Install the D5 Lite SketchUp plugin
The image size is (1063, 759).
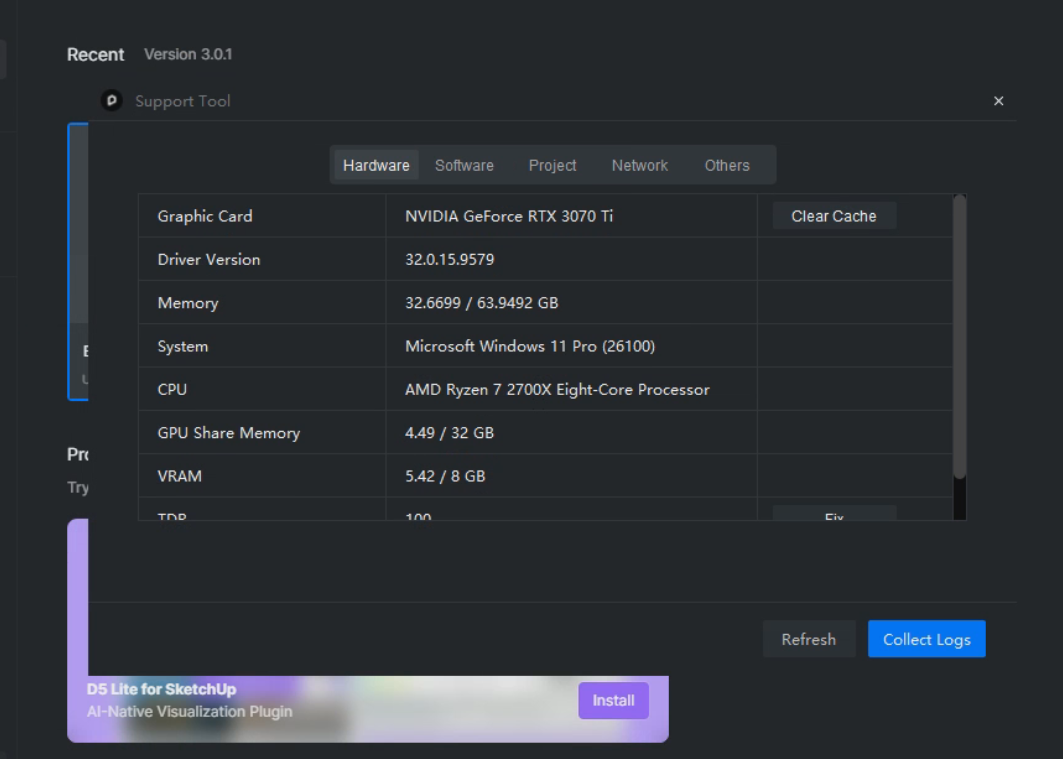click(x=613, y=700)
